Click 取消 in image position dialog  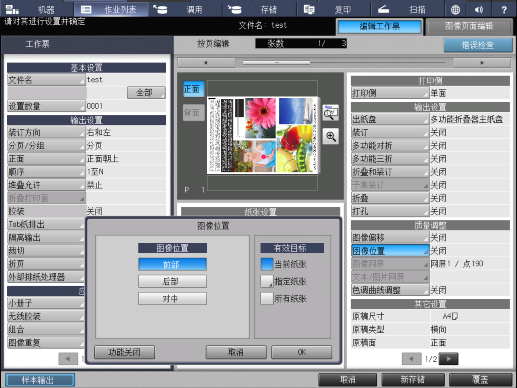point(236,352)
